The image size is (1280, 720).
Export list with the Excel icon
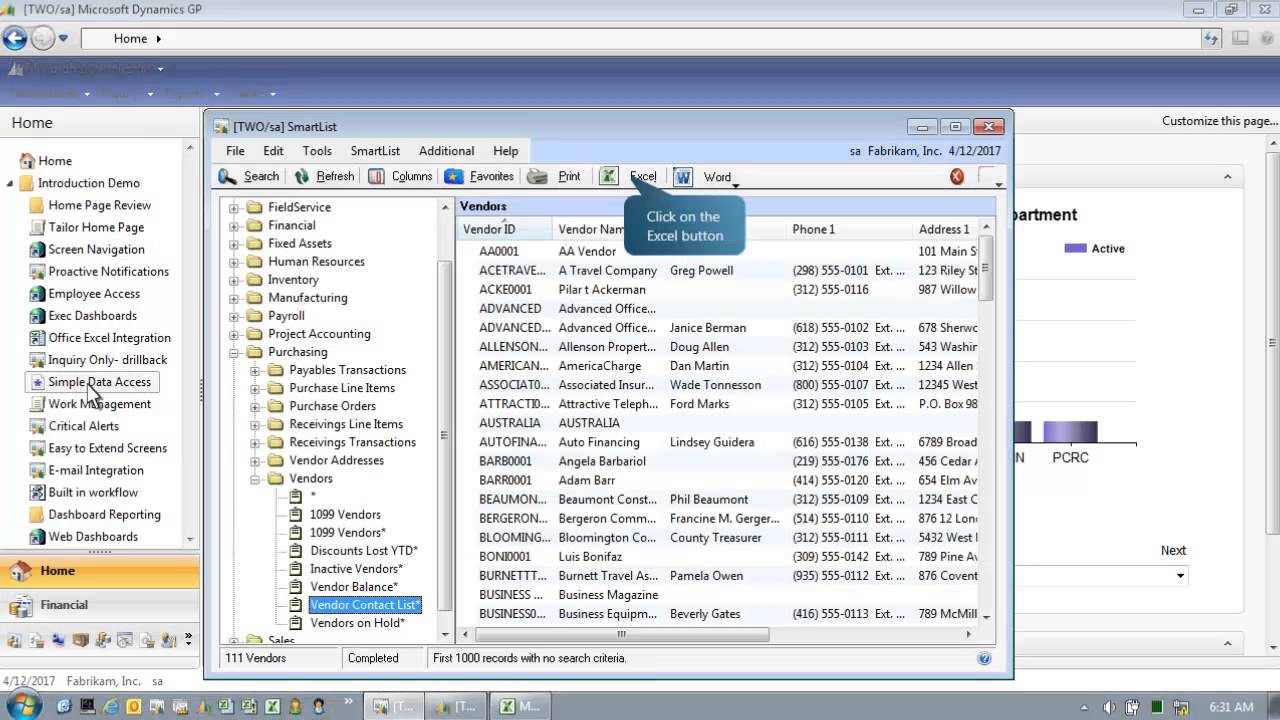[x=608, y=177]
